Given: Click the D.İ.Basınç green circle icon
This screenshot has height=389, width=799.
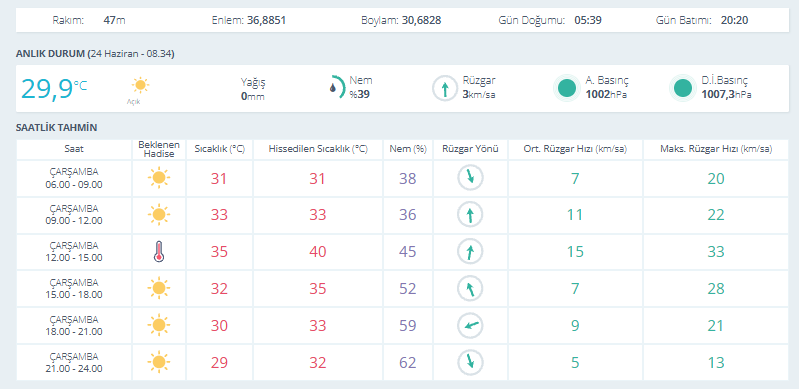Looking at the screenshot, I should point(683,88).
